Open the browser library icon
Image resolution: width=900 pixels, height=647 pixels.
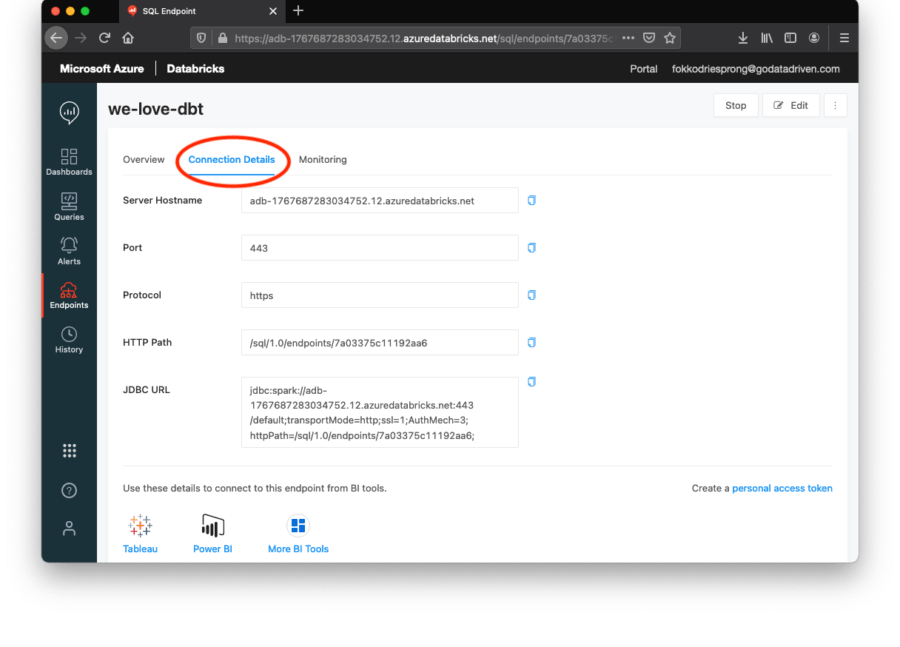point(766,38)
